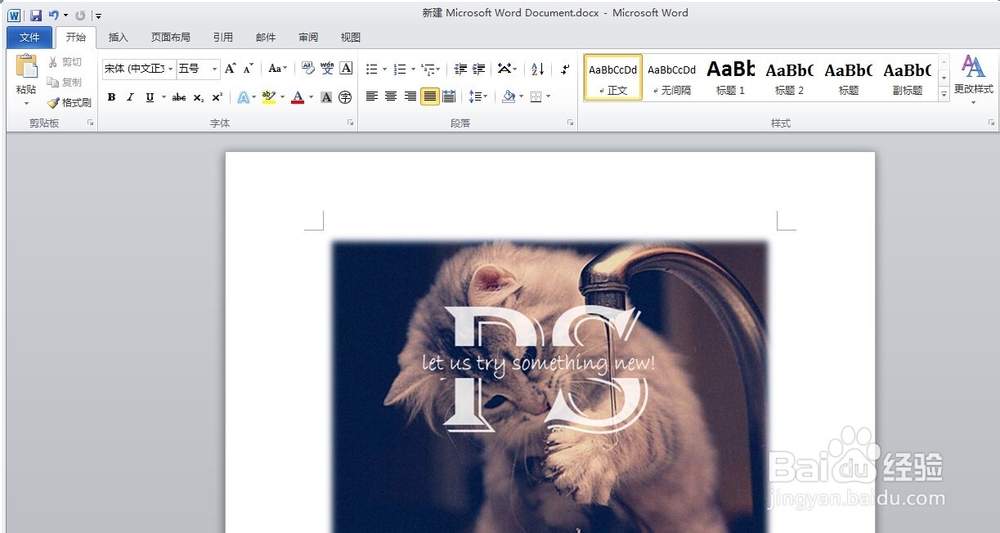Viewport: 1000px width, 533px height.
Task: Insert Enclosed Character symbol
Action: click(x=345, y=98)
